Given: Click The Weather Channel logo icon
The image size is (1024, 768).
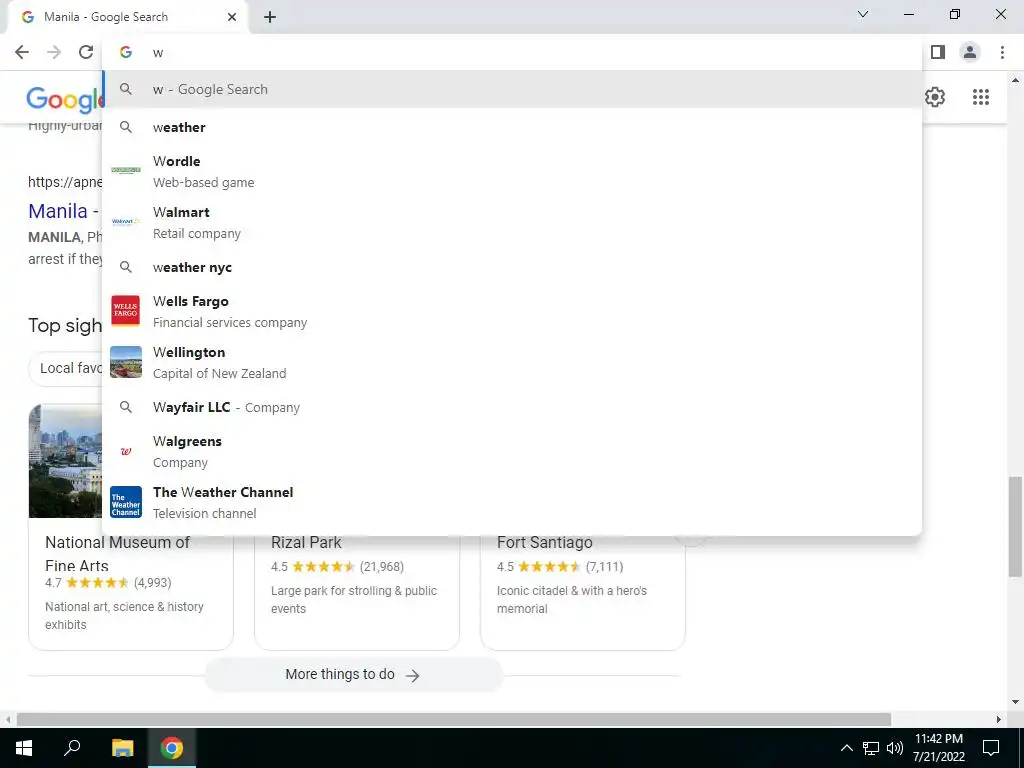Looking at the screenshot, I should click(x=125, y=502).
